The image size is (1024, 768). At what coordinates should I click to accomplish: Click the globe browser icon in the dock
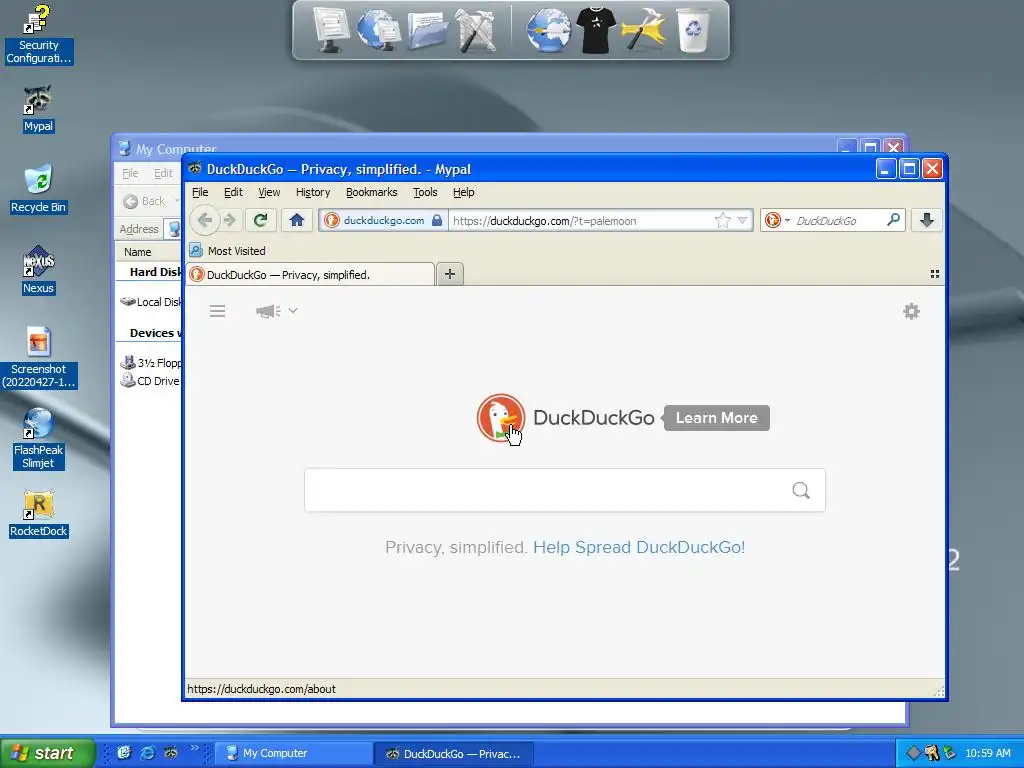pyautogui.click(x=548, y=29)
